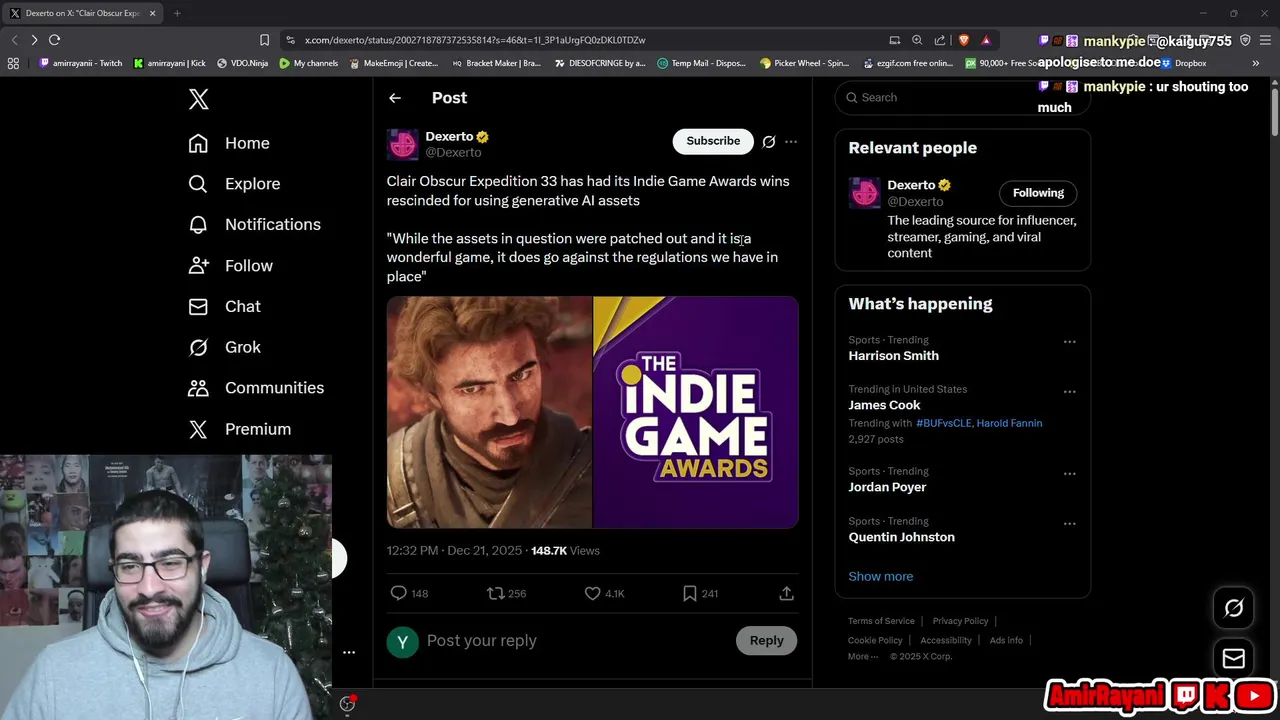Open Terms of Service link
This screenshot has width=1280, height=720.
click(881, 621)
